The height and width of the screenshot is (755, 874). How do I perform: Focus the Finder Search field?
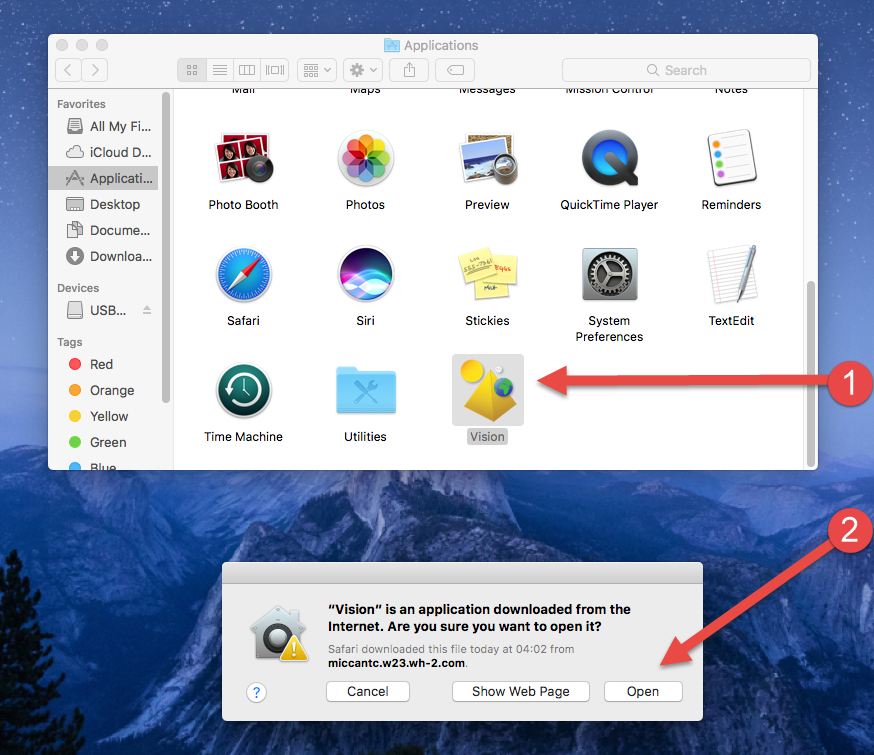point(686,70)
